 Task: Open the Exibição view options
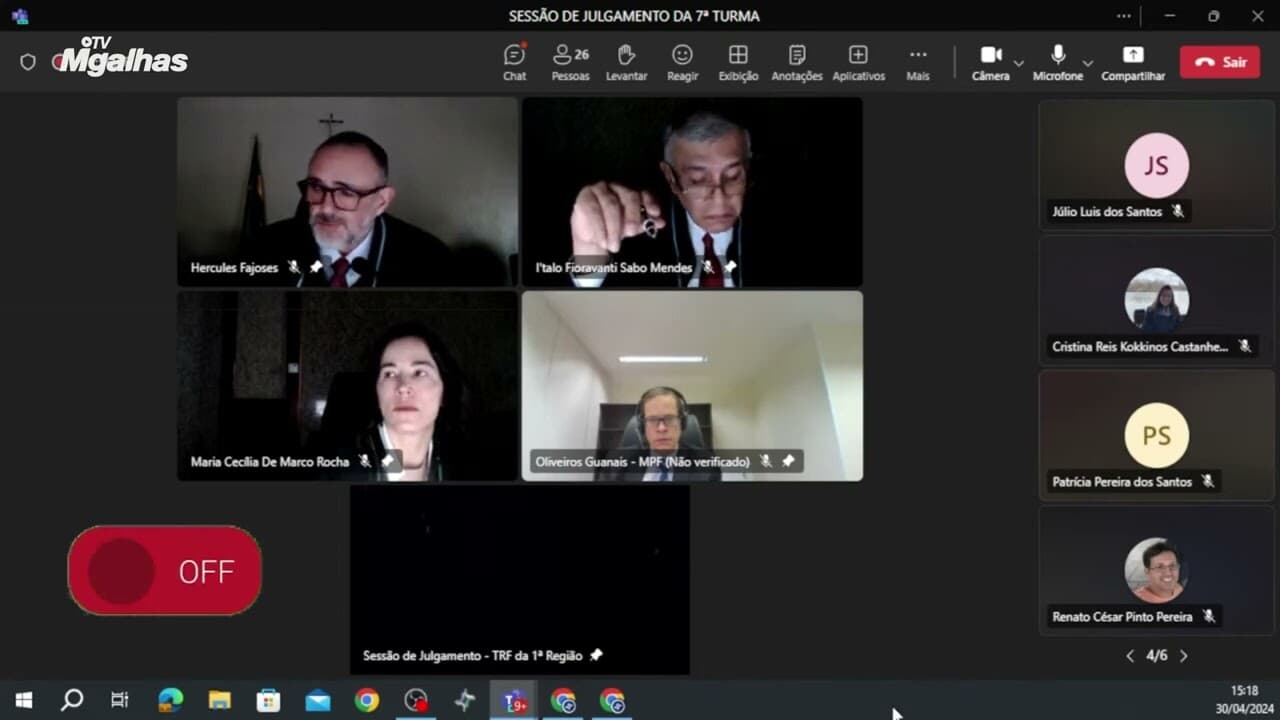[x=738, y=62]
